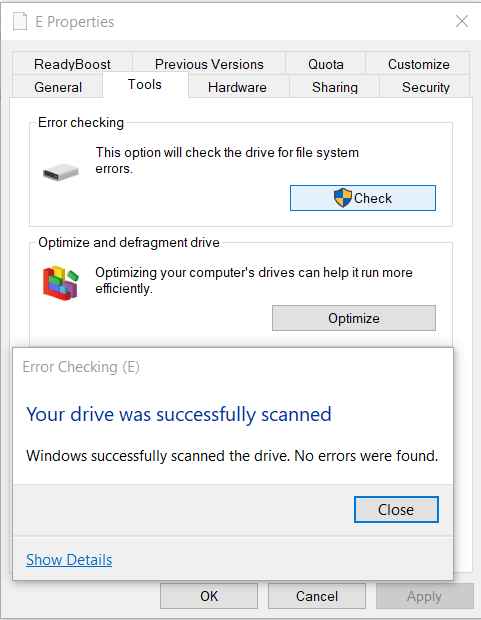This screenshot has height=620, width=481.
Task: Go to the Security tab
Action: (x=426, y=87)
